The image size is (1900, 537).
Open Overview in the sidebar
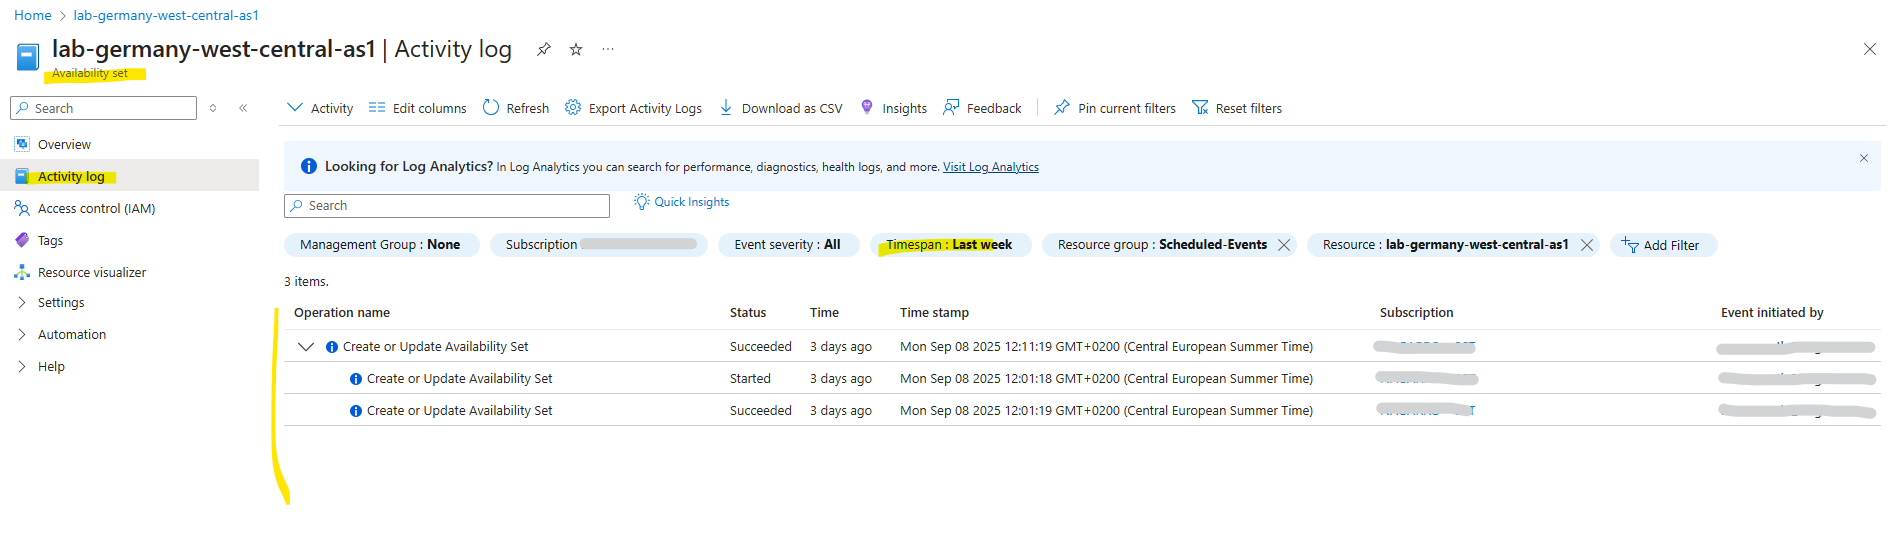64,144
